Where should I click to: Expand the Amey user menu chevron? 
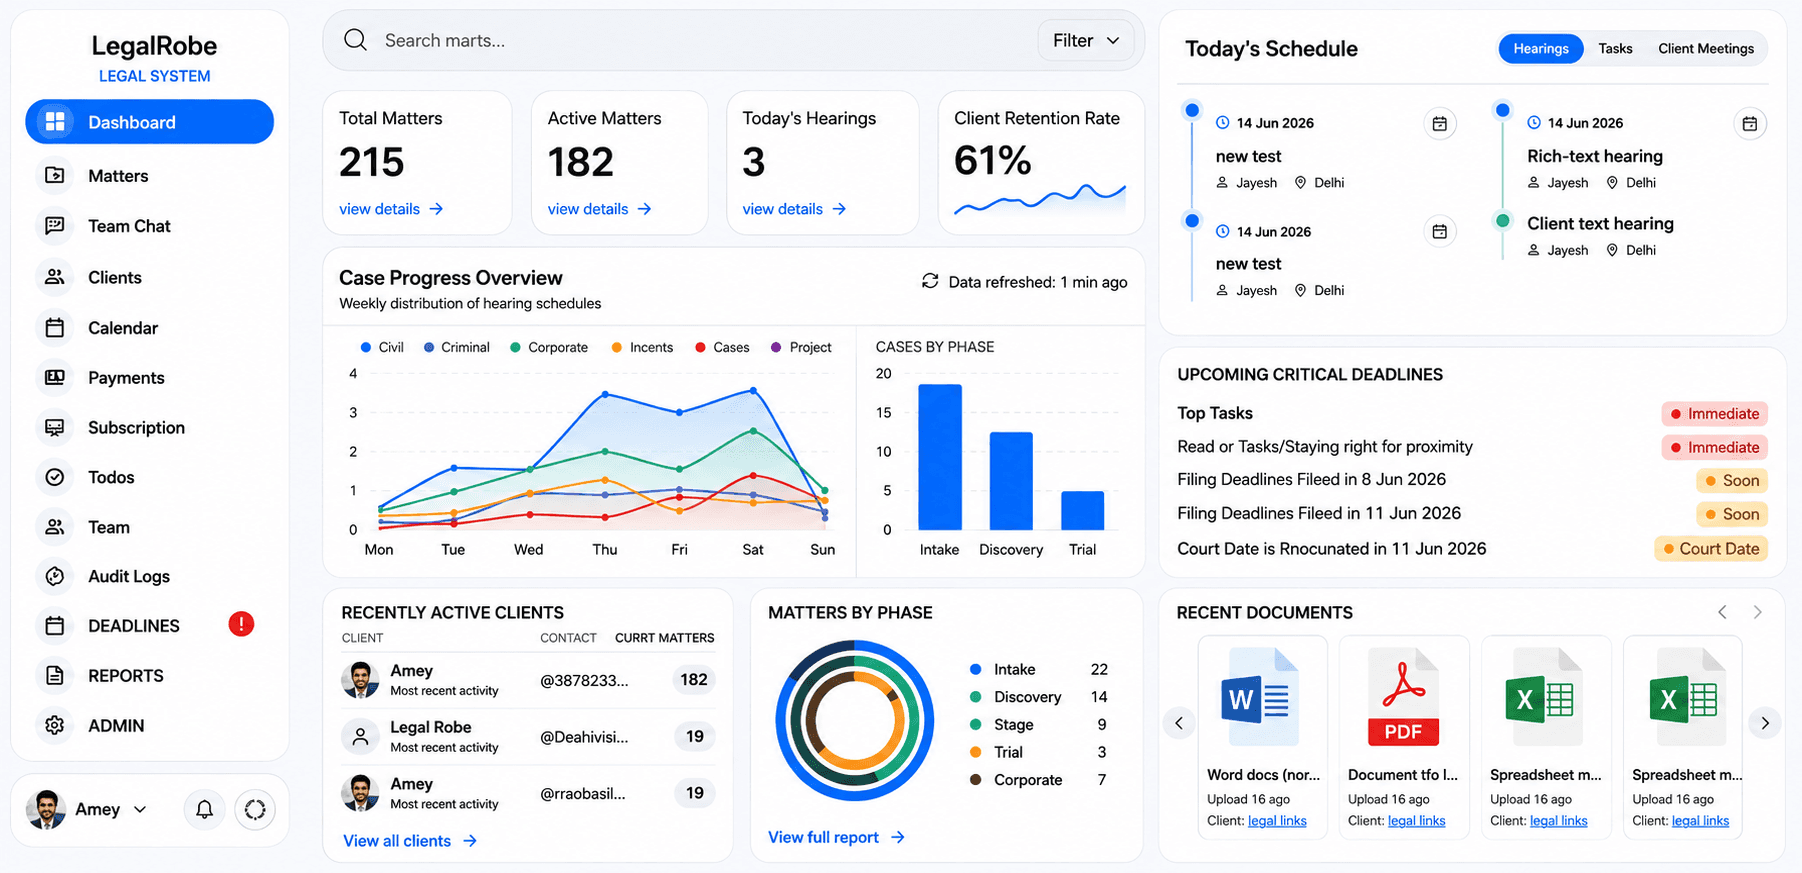tap(140, 809)
